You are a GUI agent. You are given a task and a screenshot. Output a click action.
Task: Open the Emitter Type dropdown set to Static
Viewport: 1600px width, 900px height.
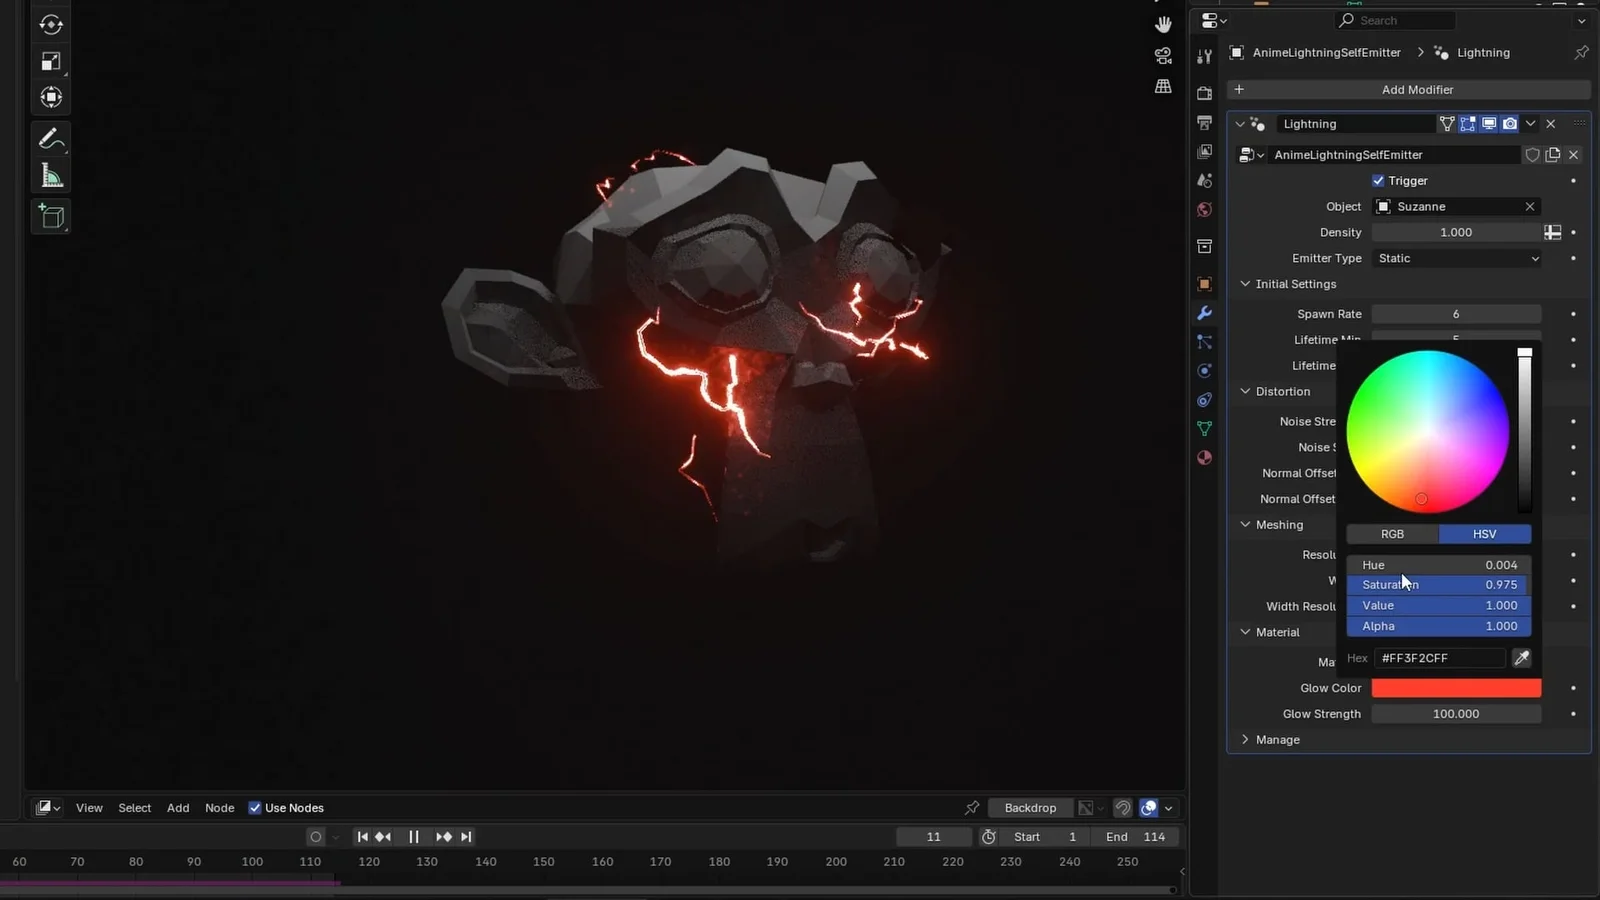pos(1456,258)
